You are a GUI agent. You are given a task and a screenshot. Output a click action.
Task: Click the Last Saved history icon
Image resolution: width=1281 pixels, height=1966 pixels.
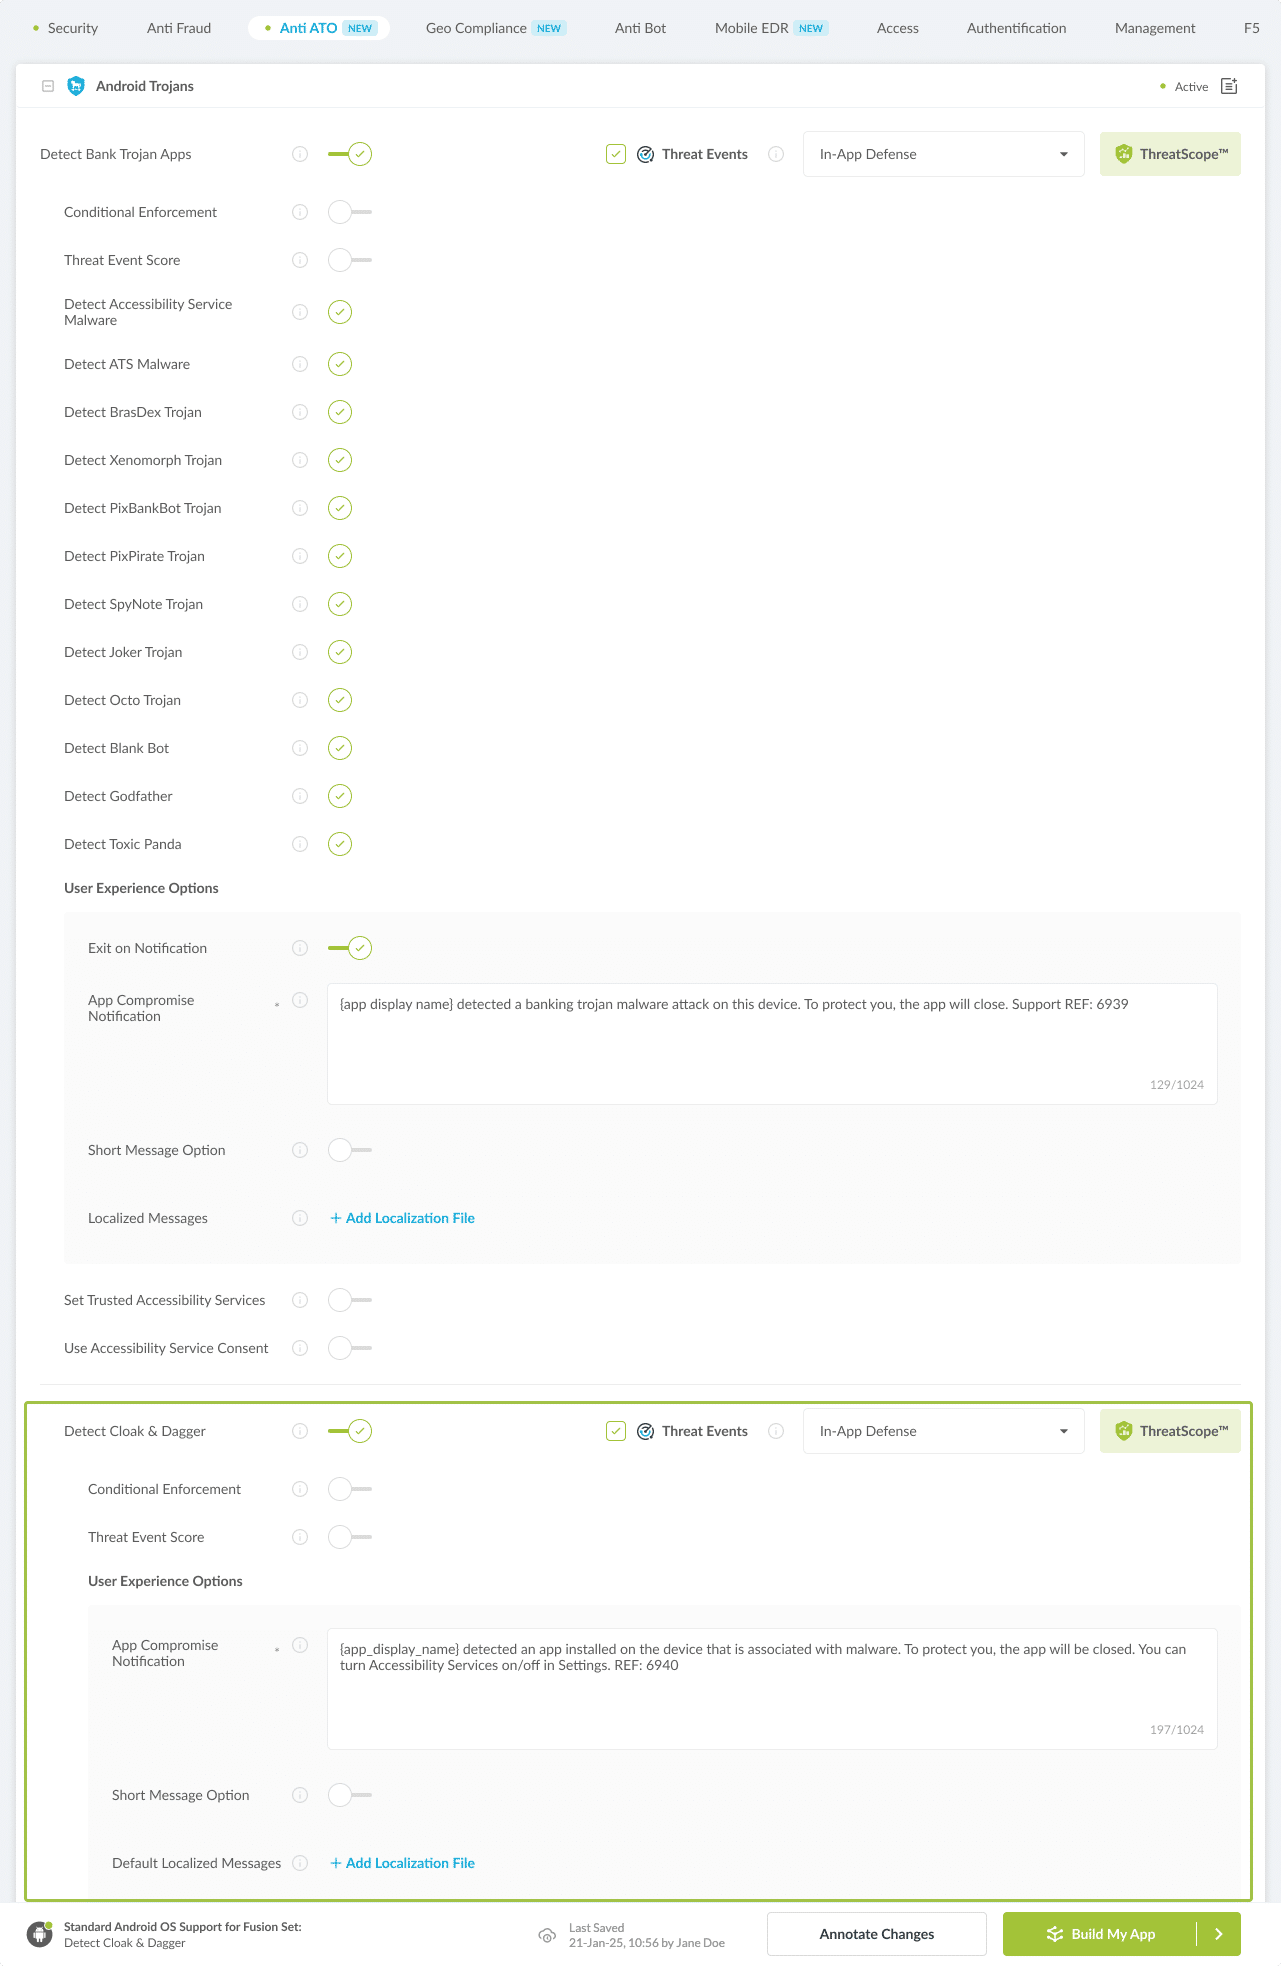pos(547,1935)
